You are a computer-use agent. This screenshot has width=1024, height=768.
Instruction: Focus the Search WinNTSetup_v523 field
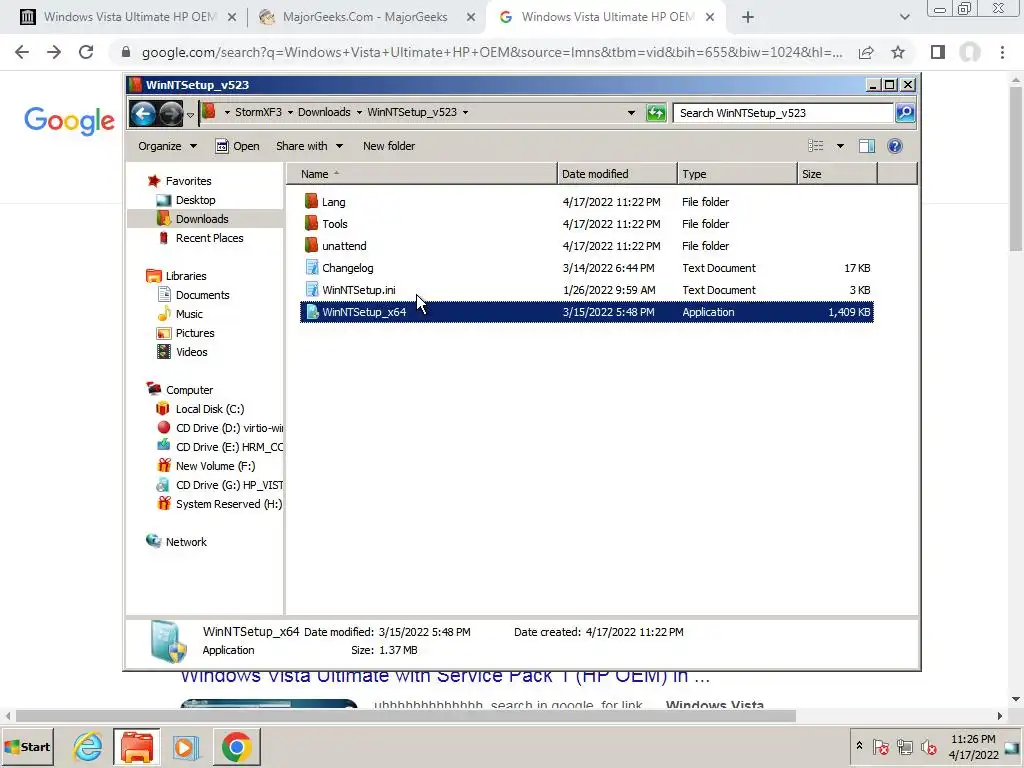coord(783,113)
